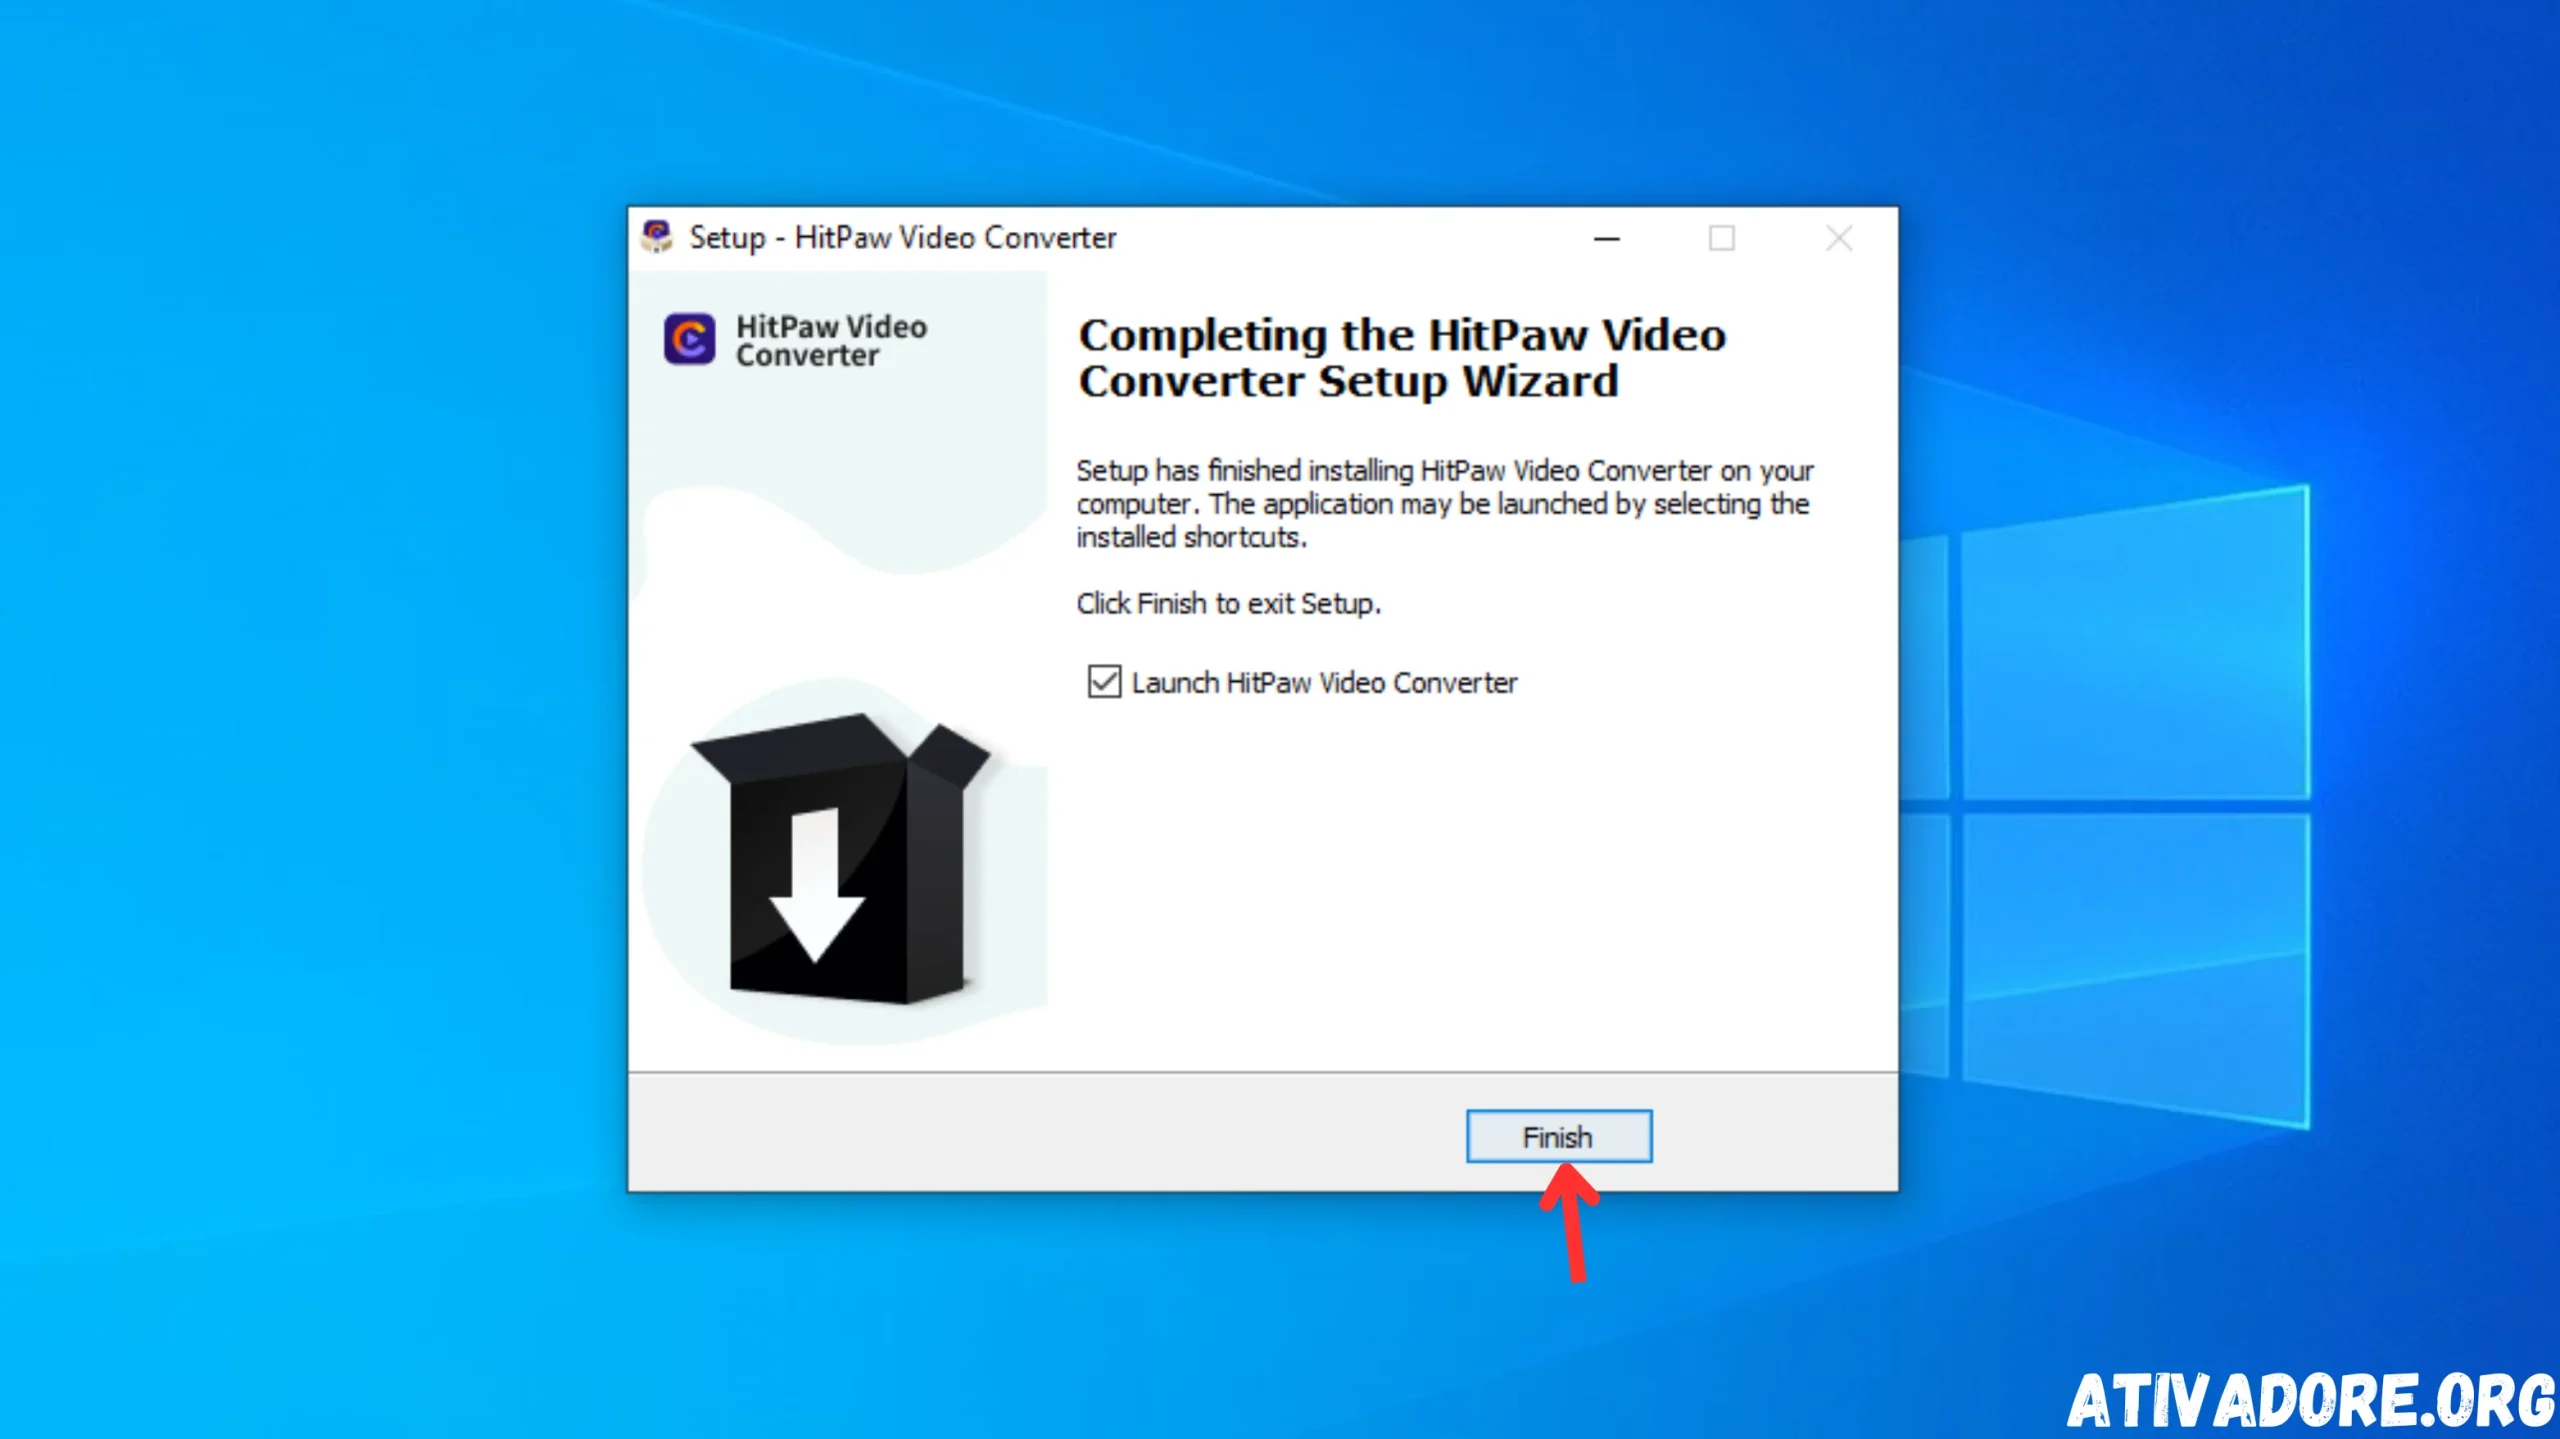Click the 'Launch HitPaw Video Converter' label
Image resolution: width=2560 pixels, height=1439 pixels.
1325,683
